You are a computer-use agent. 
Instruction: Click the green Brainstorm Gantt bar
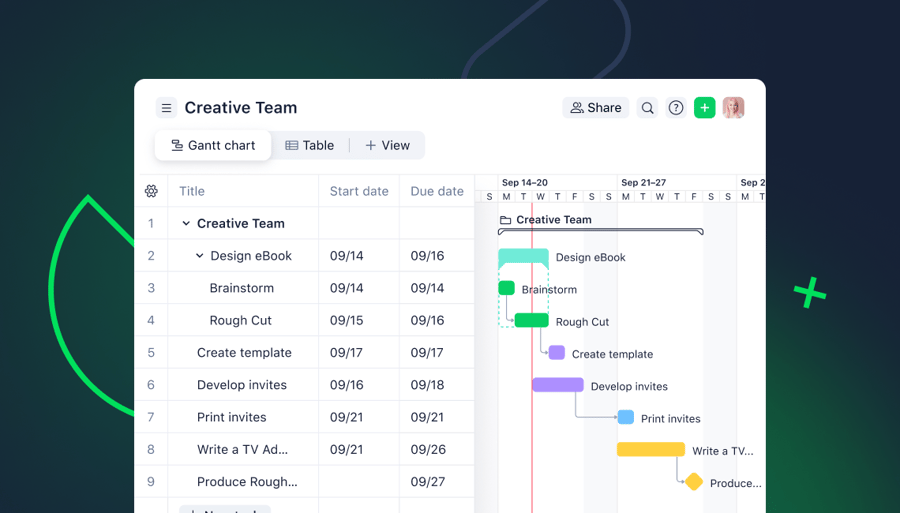pyautogui.click(x=506, y=288)
